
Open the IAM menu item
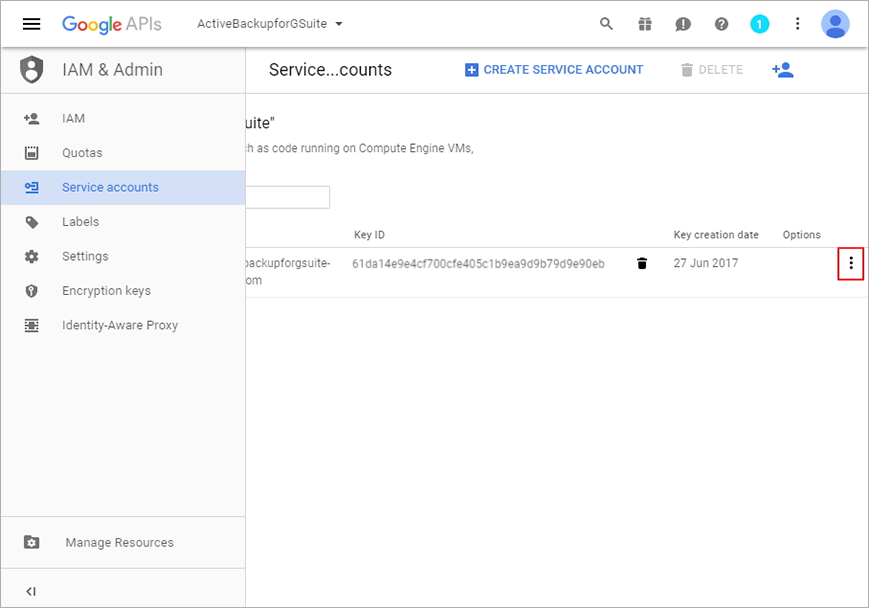[x=73, y=118]
